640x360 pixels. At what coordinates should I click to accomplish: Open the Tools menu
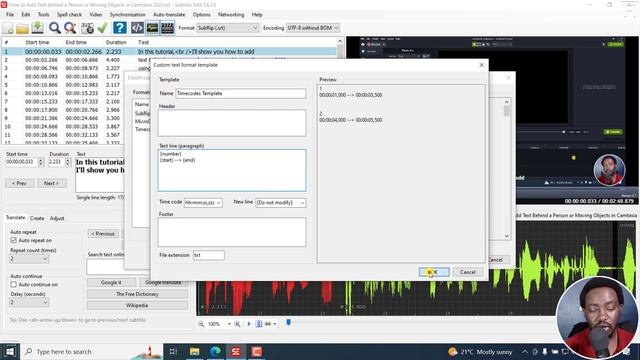(x=43, y=14)
